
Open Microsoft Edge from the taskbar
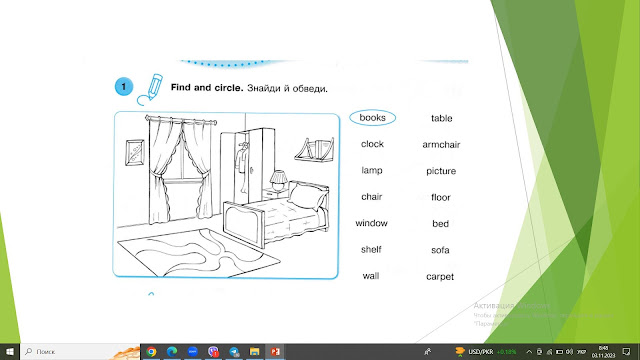point(172,351)
